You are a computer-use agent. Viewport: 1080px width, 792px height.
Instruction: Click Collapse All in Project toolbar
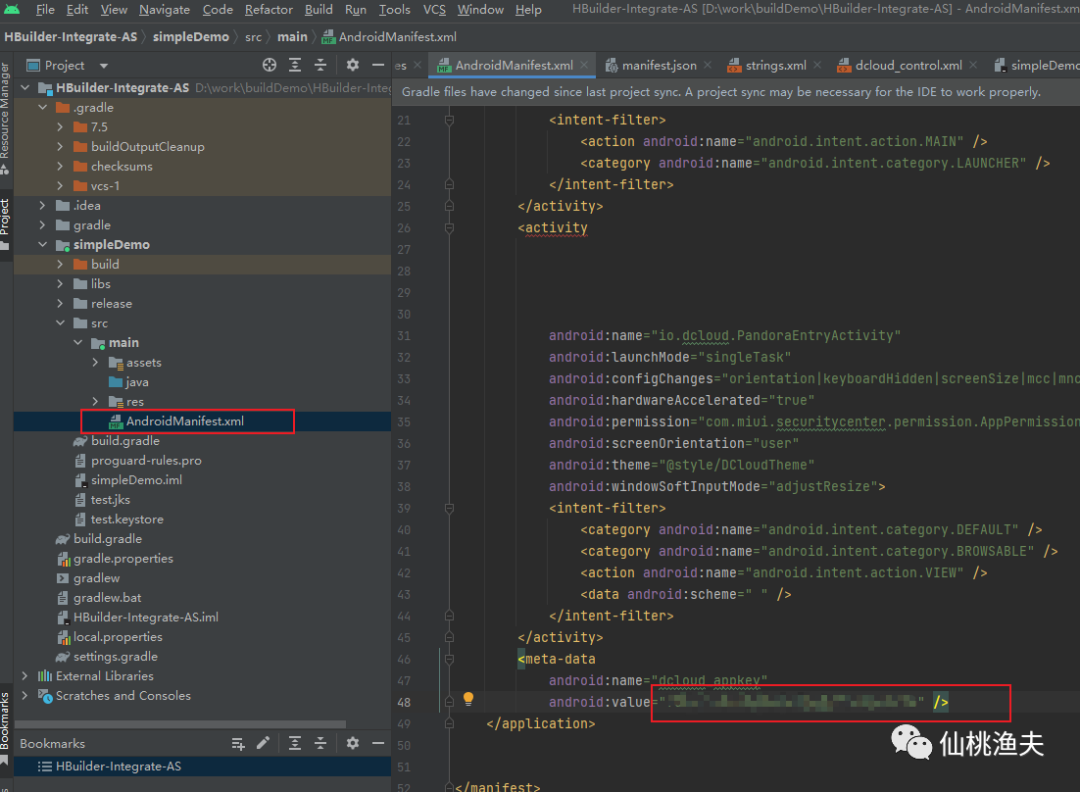[320, 65]
